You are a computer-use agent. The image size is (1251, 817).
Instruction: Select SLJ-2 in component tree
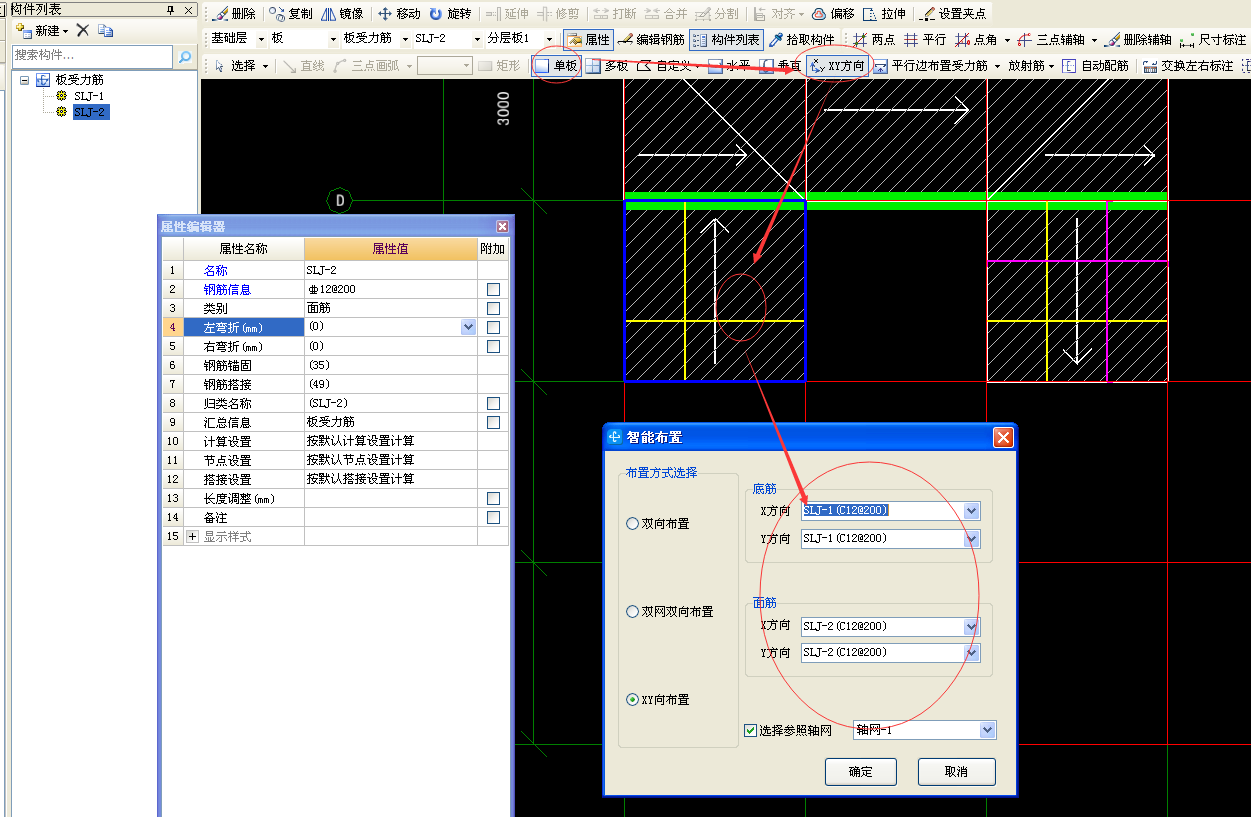(x=90, y=112)
